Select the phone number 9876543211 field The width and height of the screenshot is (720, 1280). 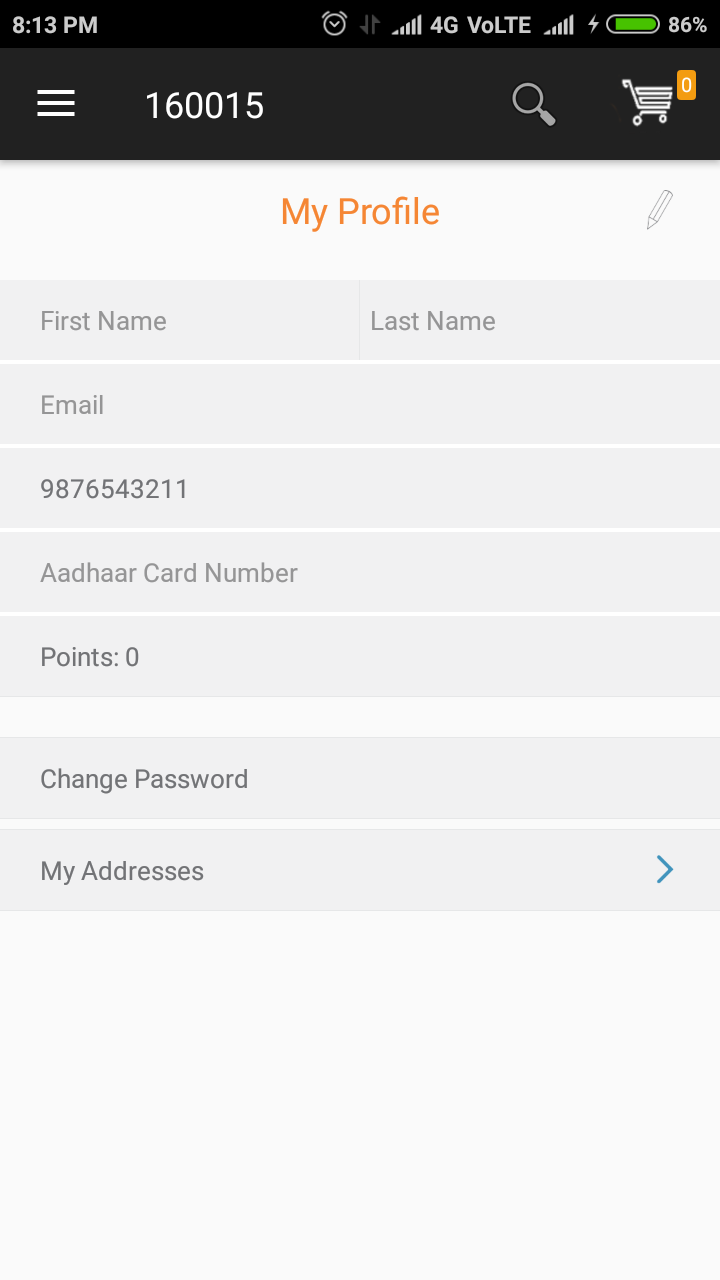[360, 488]
